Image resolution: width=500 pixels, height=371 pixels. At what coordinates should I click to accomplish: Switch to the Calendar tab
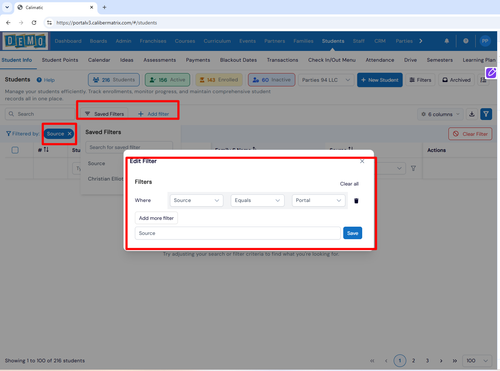click(x=99, y=60)
